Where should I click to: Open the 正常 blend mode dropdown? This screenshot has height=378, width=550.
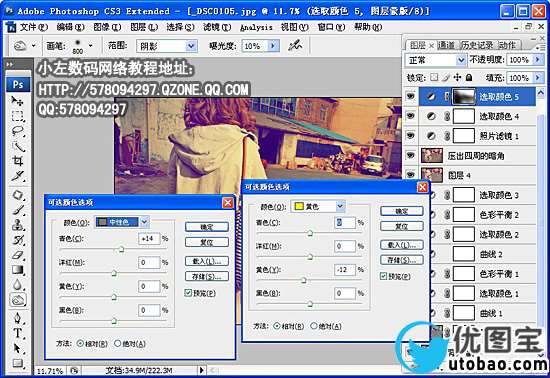click(x=461, y=60)
